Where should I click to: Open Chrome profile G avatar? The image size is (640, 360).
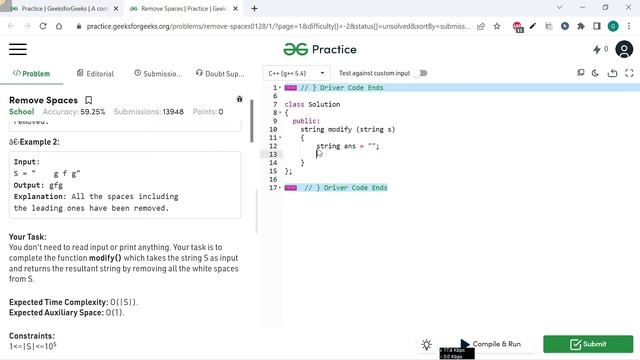pos(613,26)
